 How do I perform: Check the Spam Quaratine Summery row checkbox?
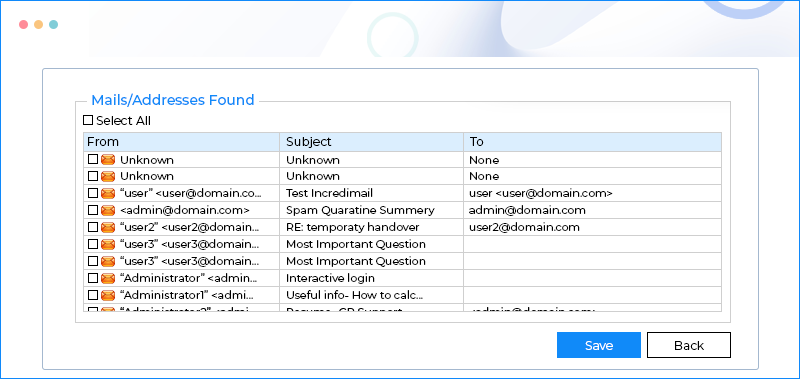pos(92,210)
